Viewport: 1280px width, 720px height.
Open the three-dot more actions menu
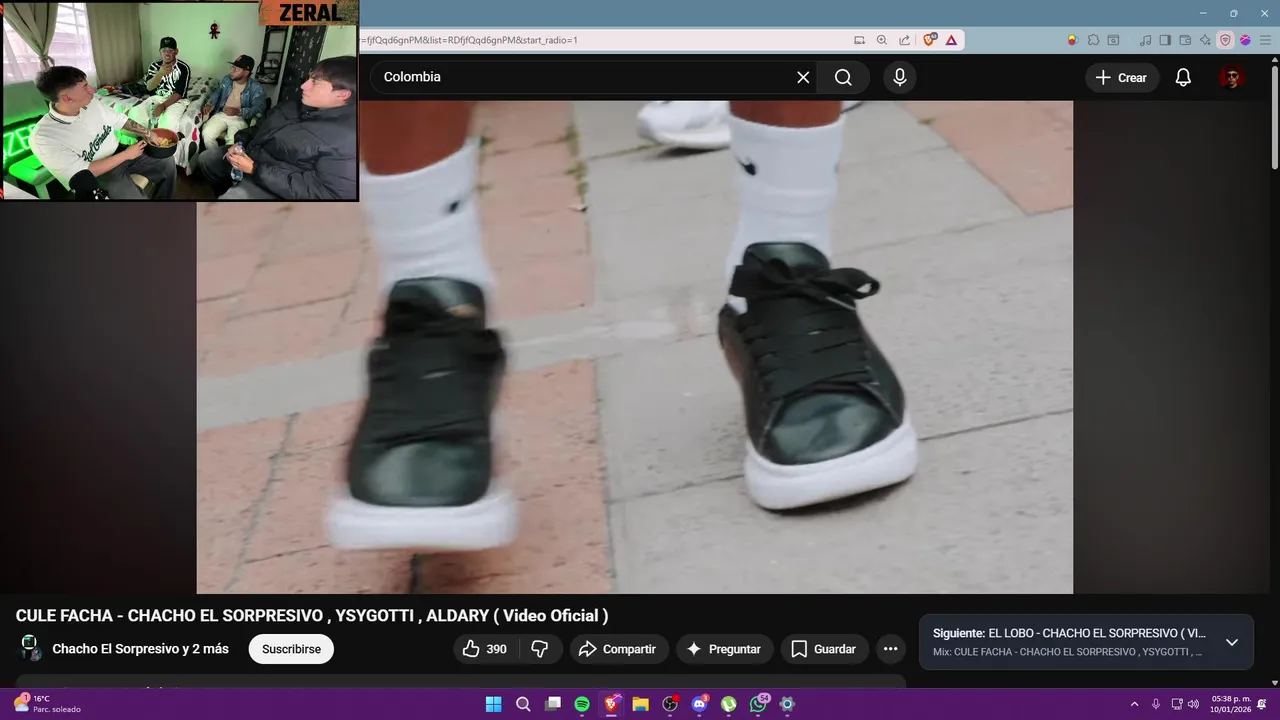(x=890, y=649)
